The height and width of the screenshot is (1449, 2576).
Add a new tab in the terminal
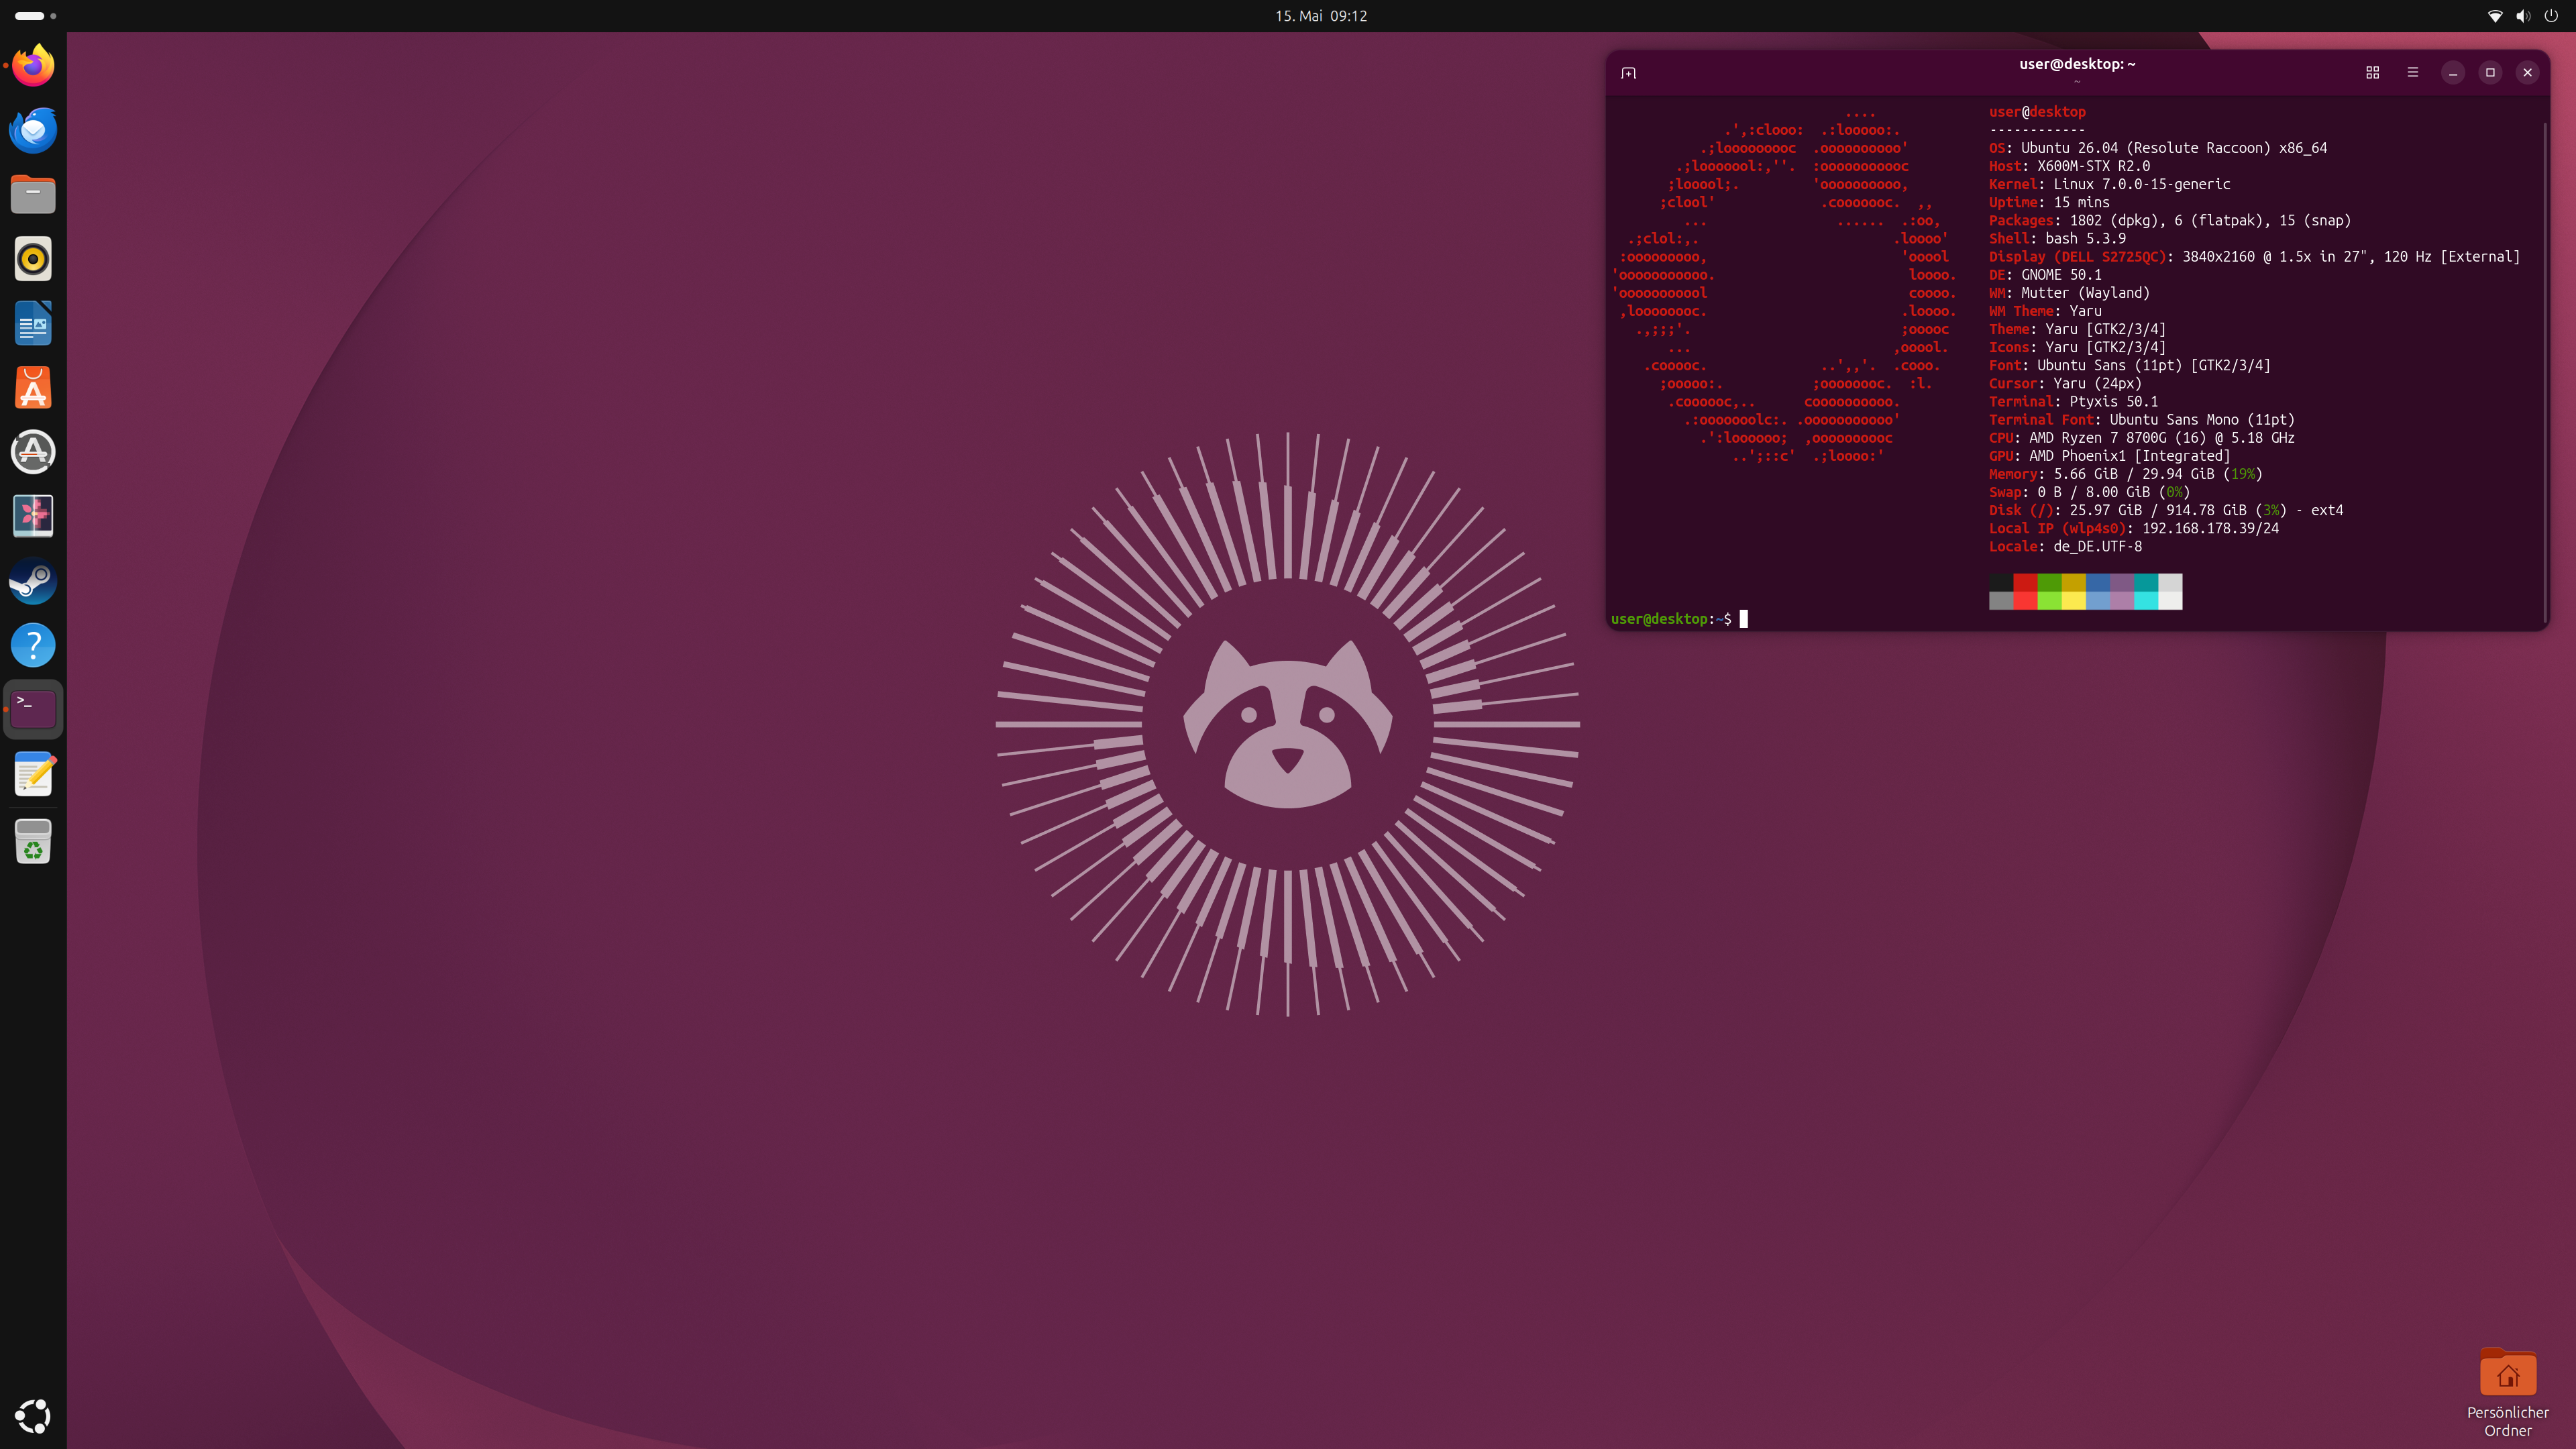tap(1628, 72)
